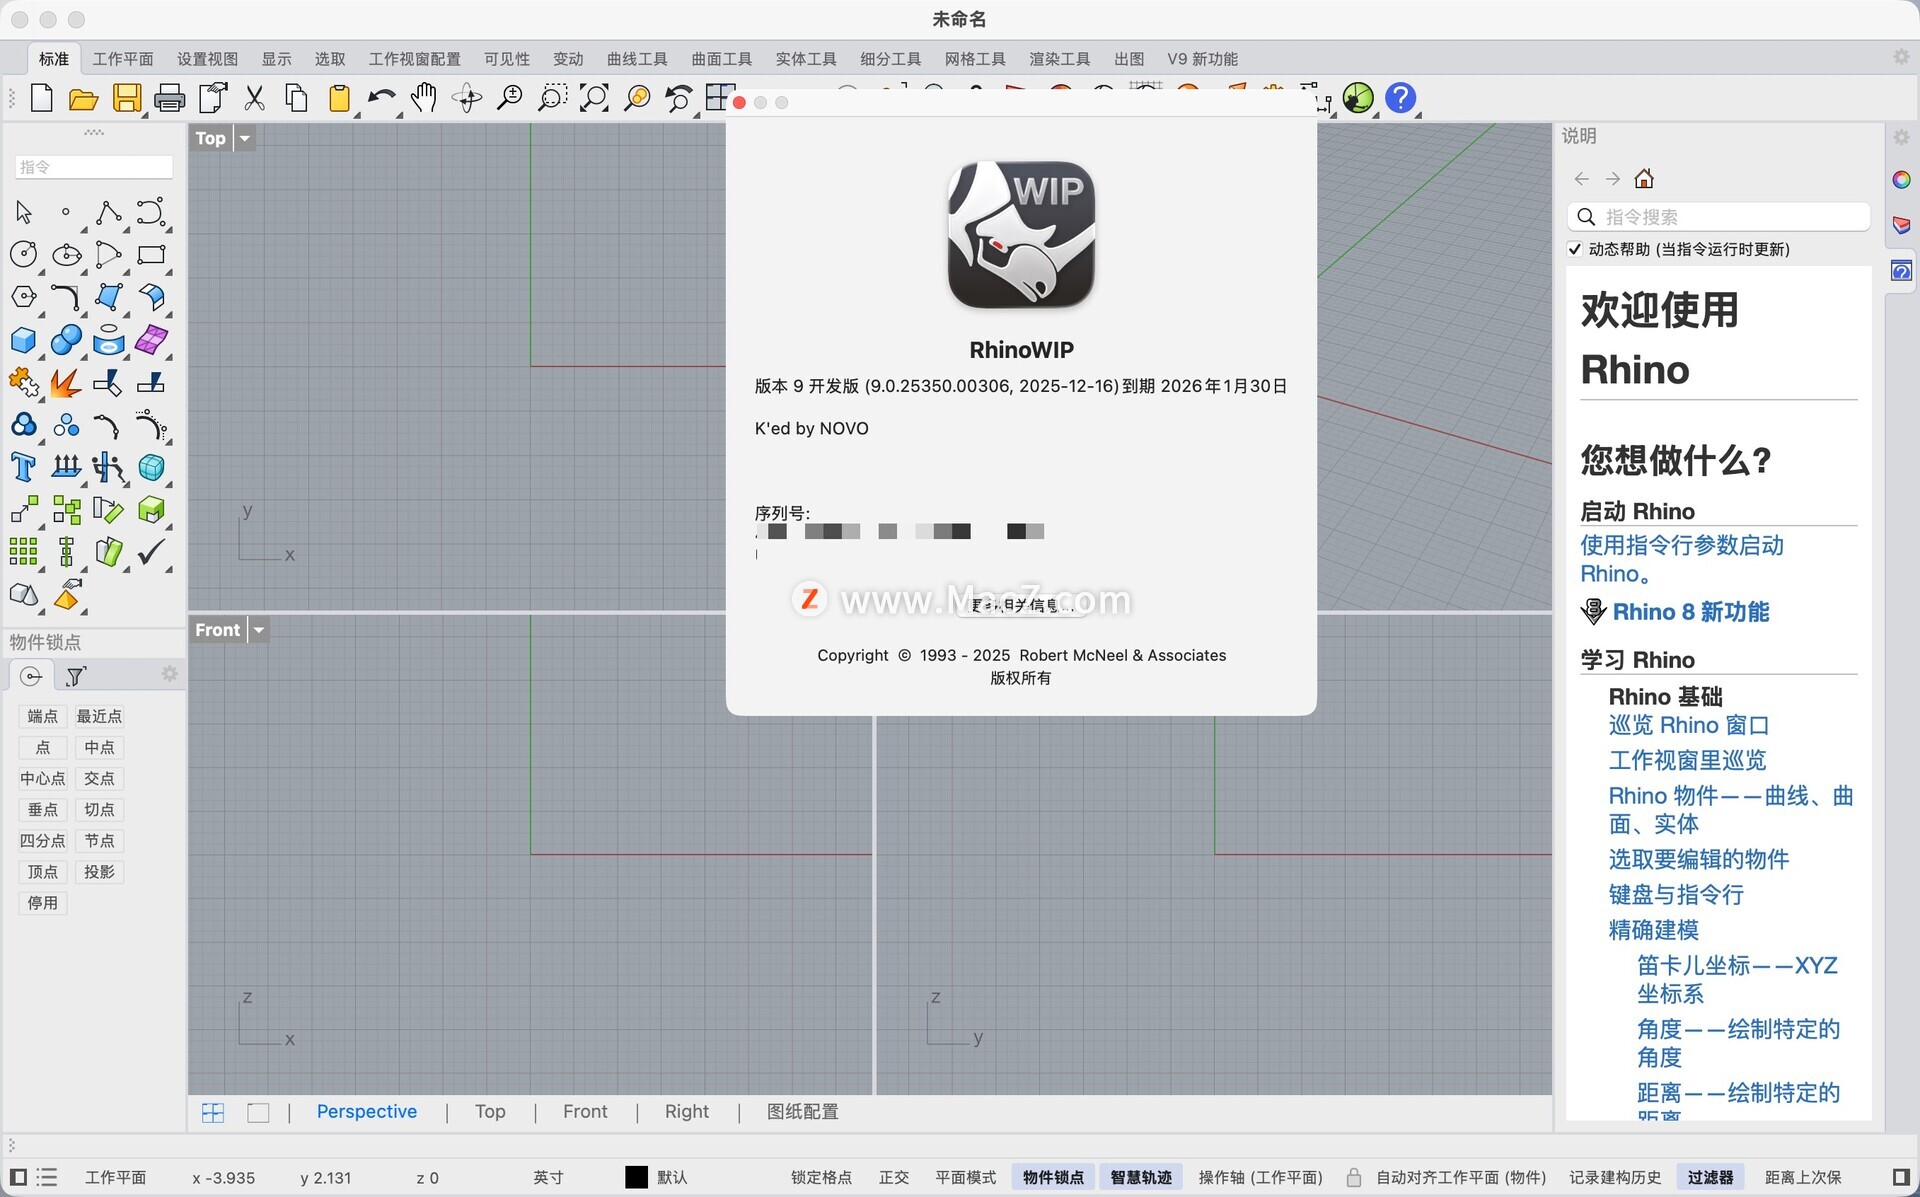Click the Save file icon
This screenshot has height=1197, width=1920.
127,98
